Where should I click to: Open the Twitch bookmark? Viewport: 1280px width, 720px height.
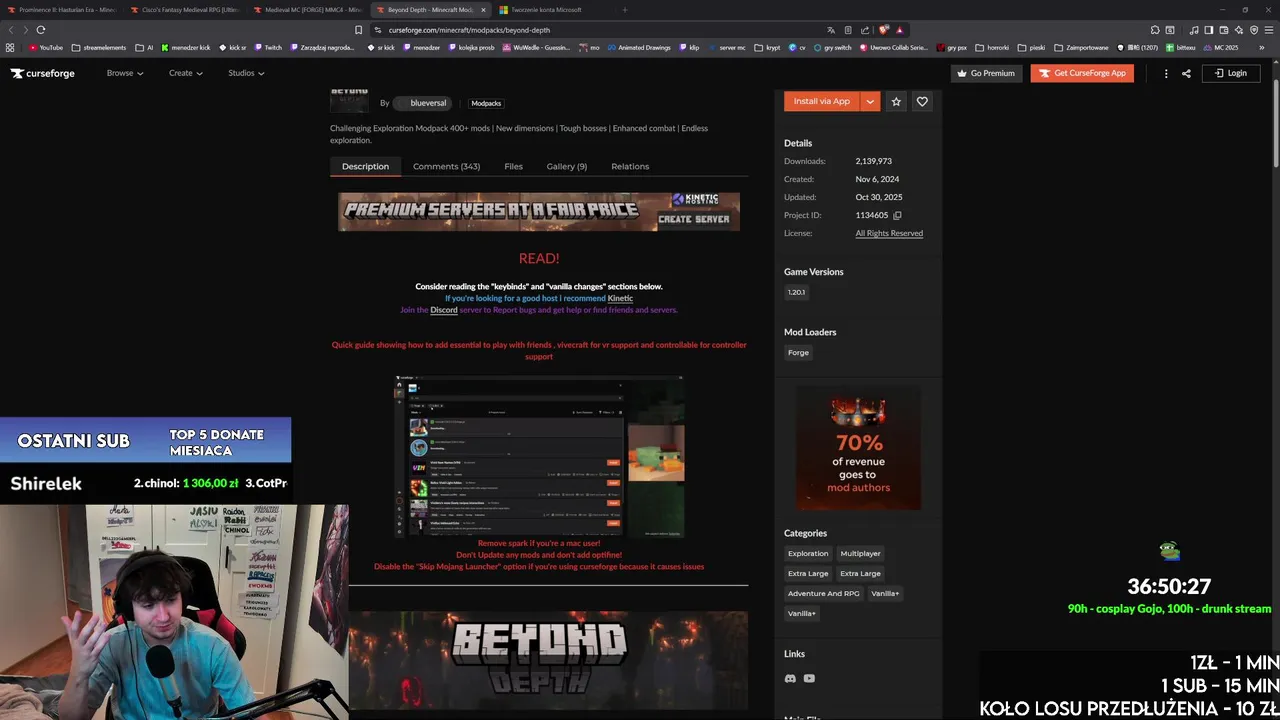tap(268, 47)
